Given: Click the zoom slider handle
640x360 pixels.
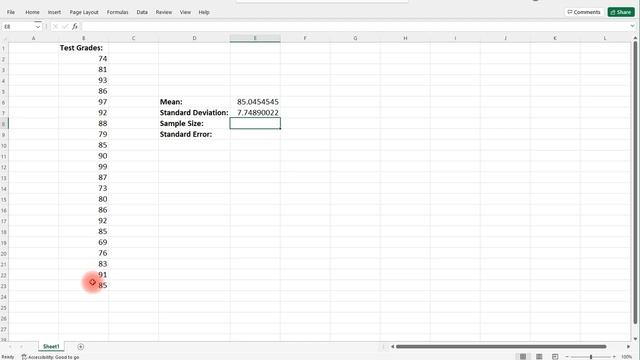Looking at the screenshot, I should [x=591, y=357].
